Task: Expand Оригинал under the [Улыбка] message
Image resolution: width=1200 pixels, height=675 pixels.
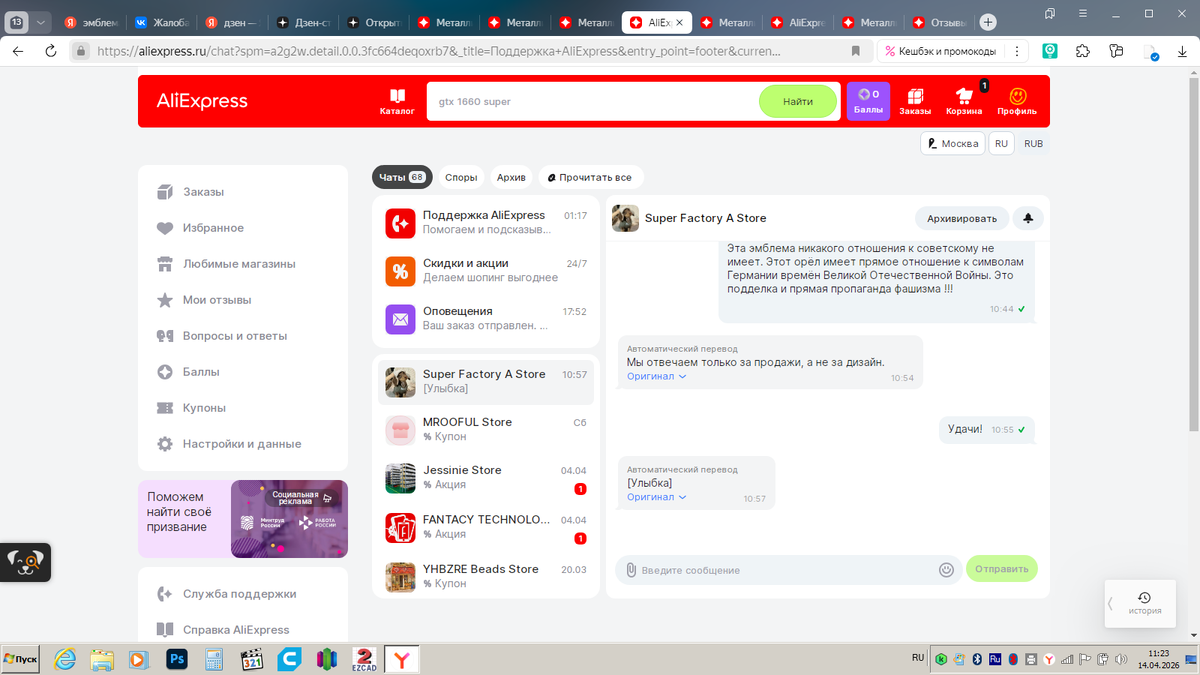Action: [657, 497]
